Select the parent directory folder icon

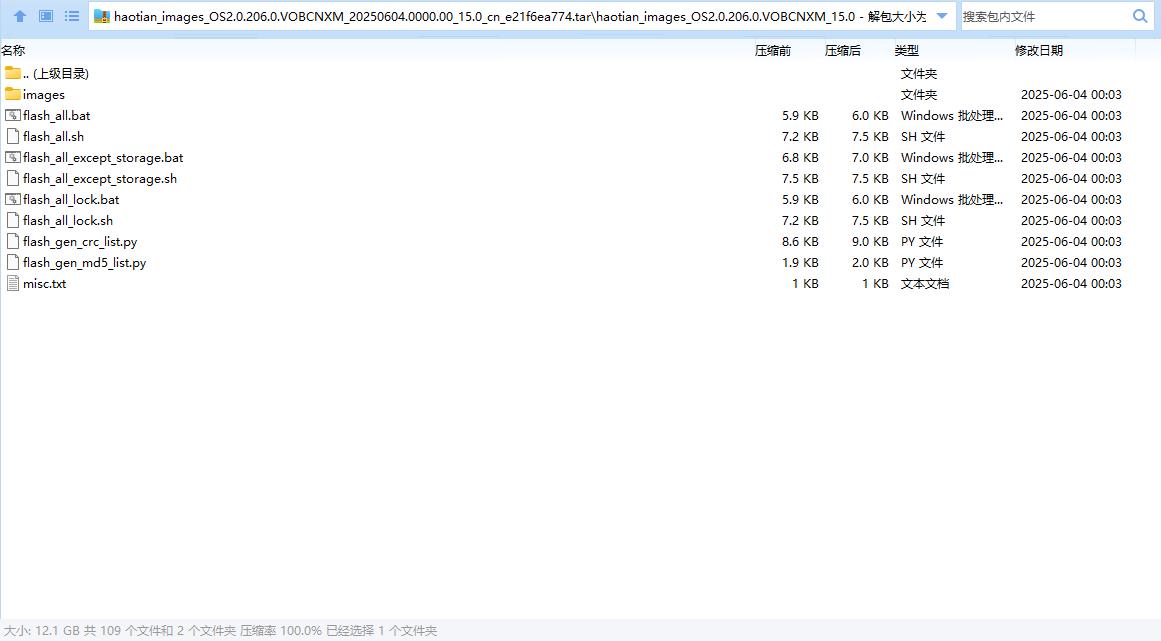click(13, 73)
